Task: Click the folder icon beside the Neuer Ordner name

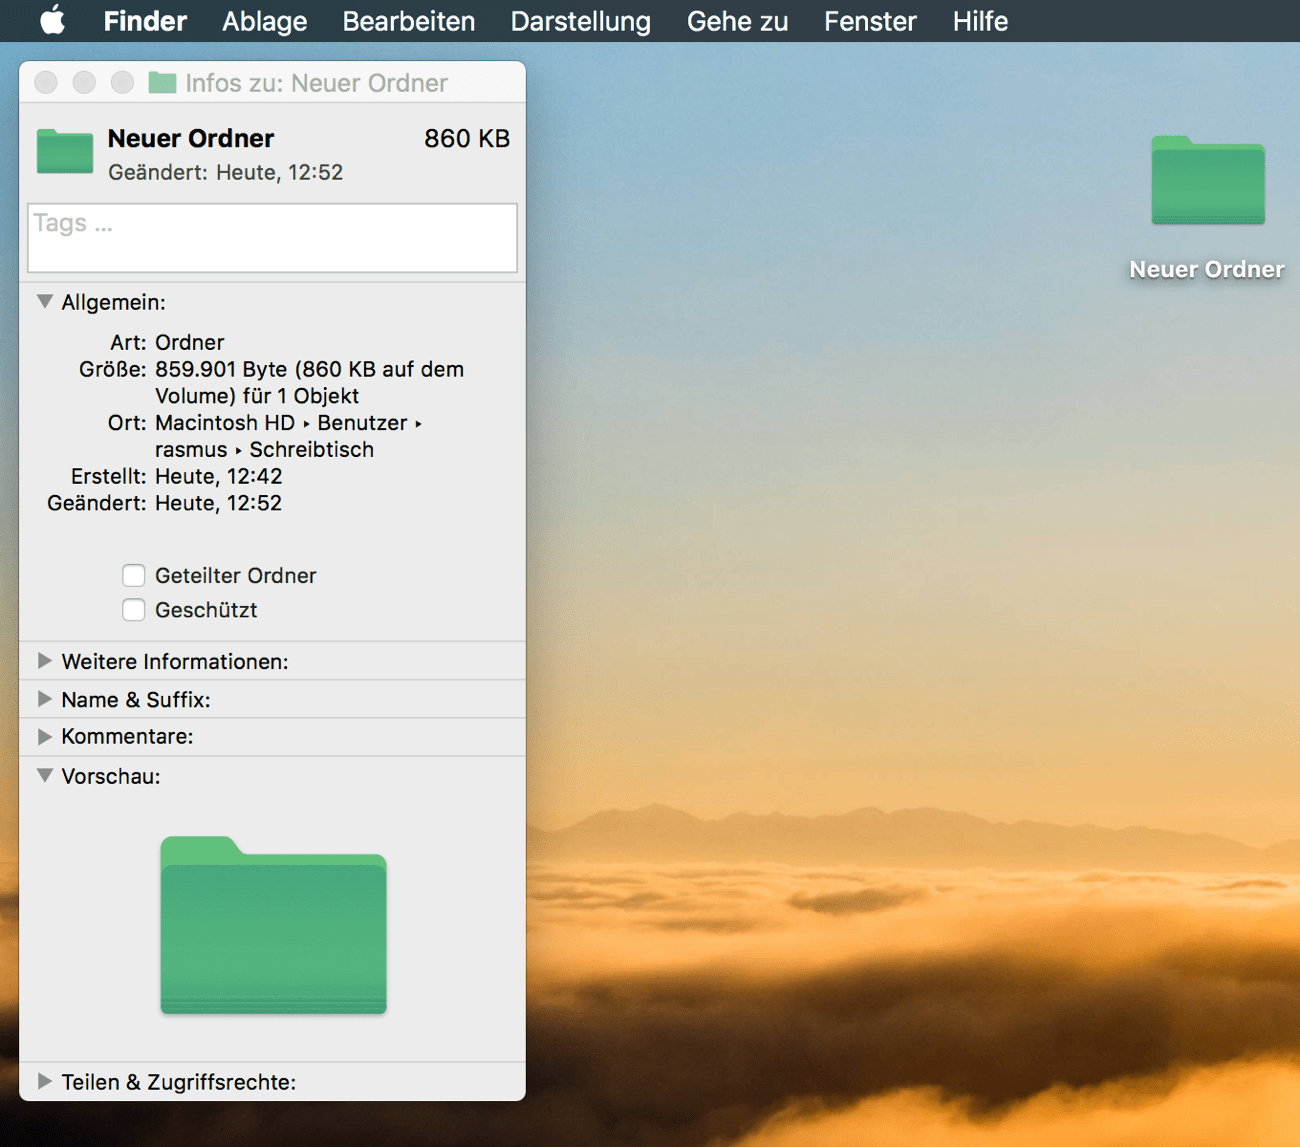Action: [x=65, y=152]
